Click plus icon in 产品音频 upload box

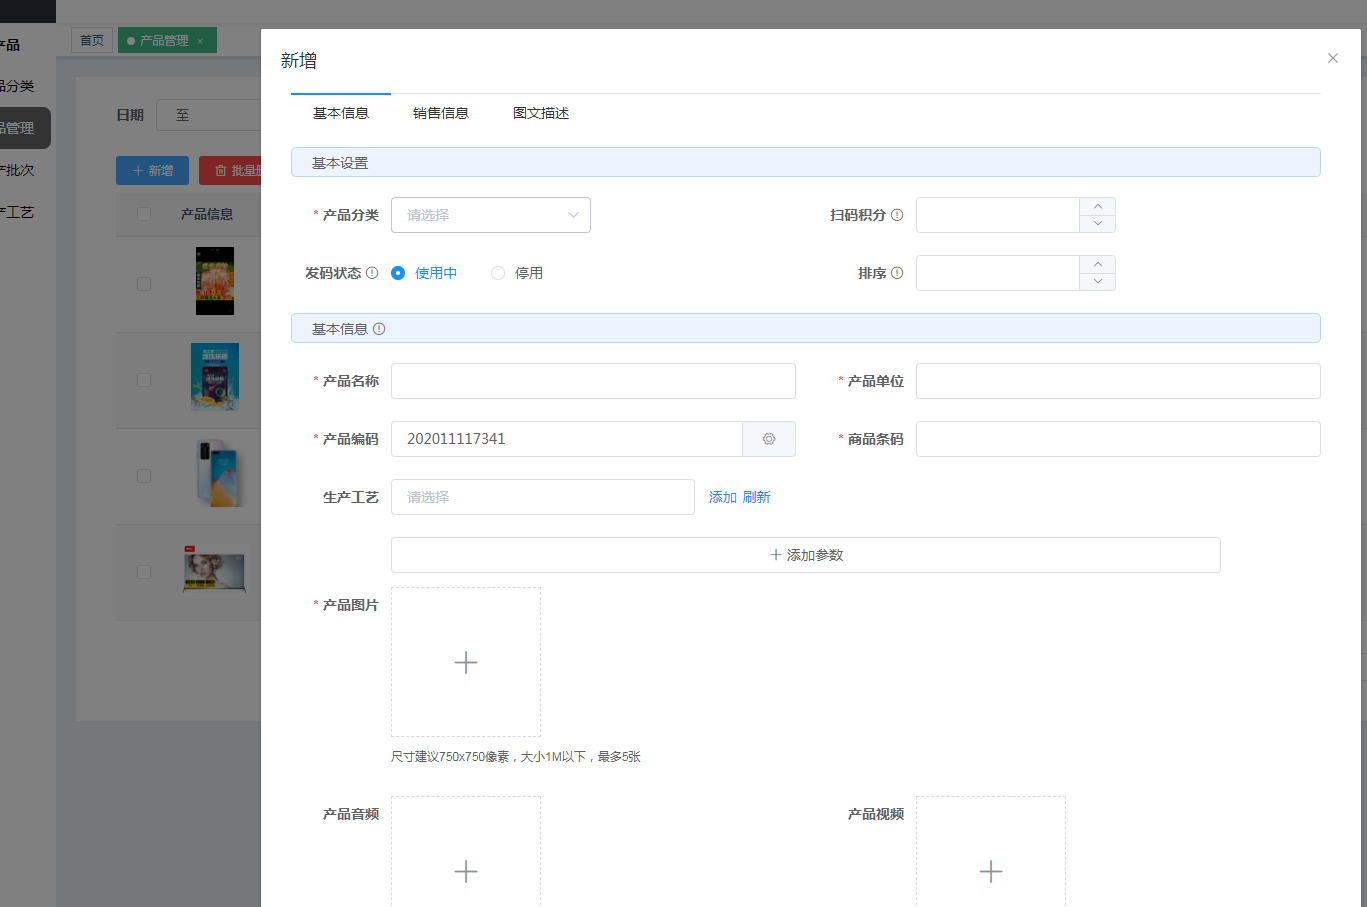466,871
